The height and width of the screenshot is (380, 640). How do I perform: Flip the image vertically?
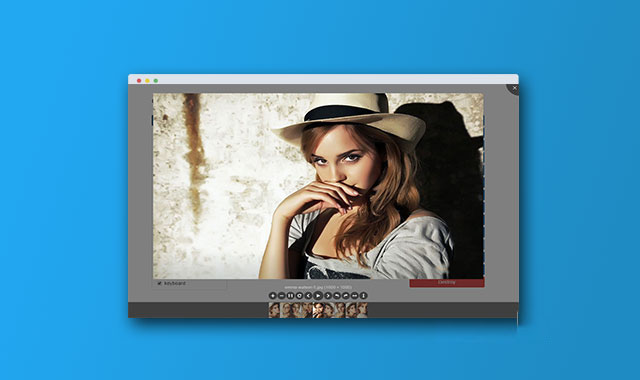pyautogui.click(x=364, y=296)
